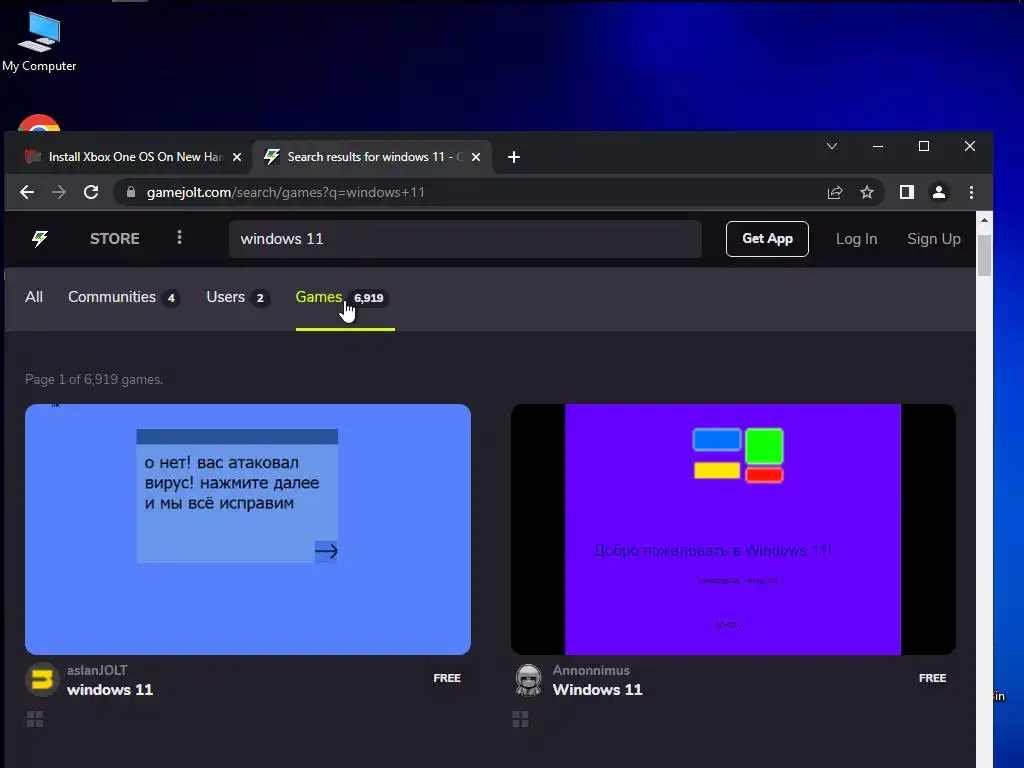Screen dimensions: 1024x768
Task: Click the 6,919 games count badge
Action: pyautogui.click(x=368, y=298)
